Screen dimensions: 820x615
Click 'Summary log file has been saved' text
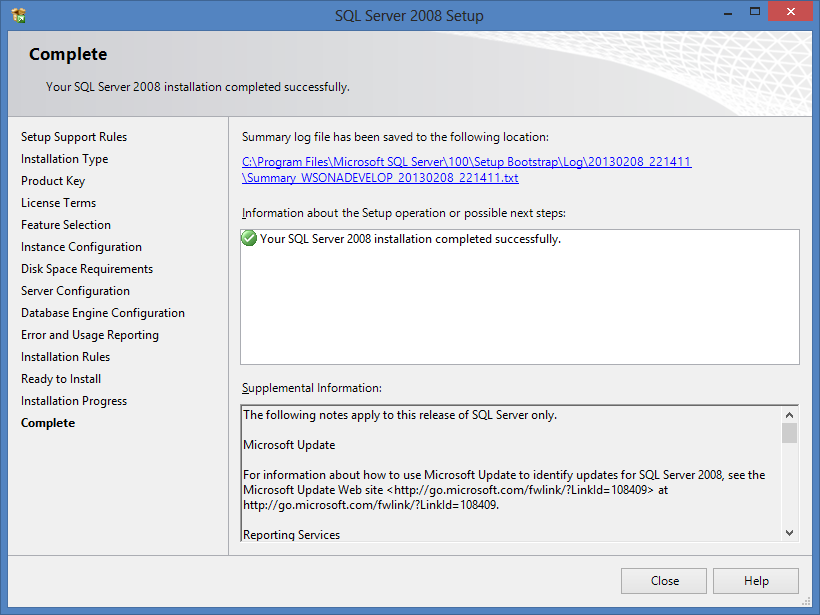pos(395,136)
